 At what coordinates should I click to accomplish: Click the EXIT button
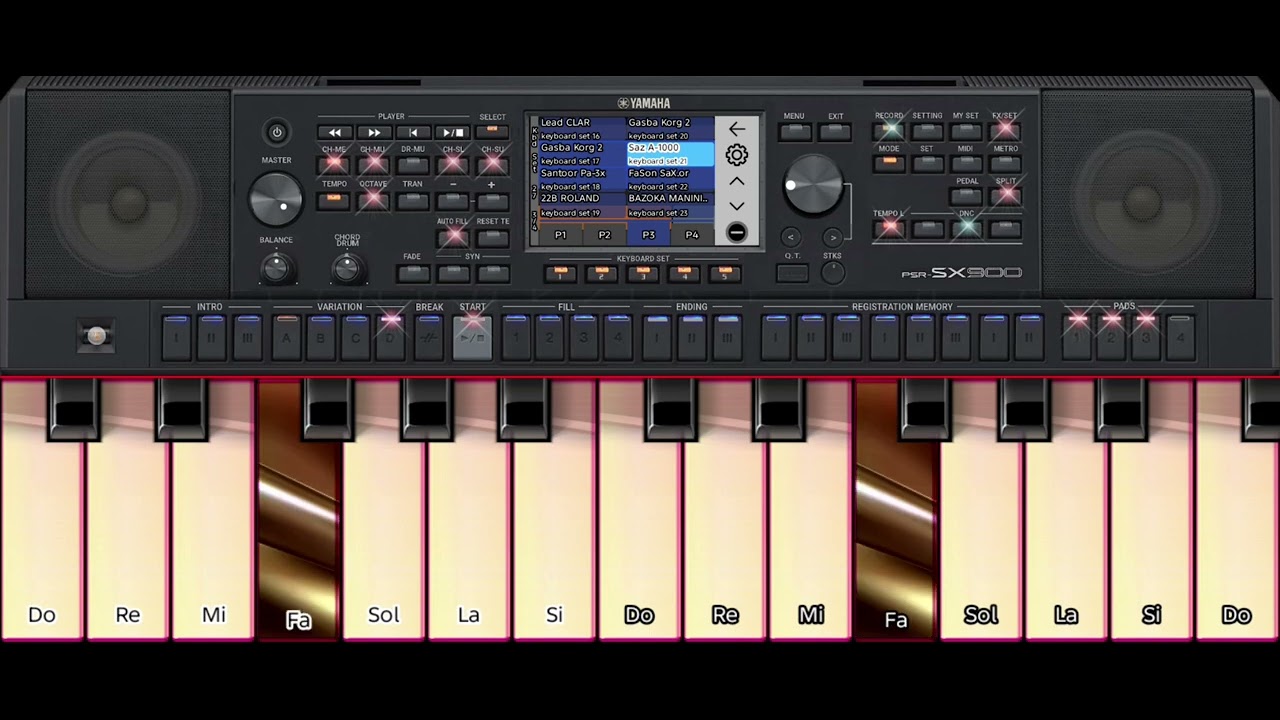click(x=835, y=131)
